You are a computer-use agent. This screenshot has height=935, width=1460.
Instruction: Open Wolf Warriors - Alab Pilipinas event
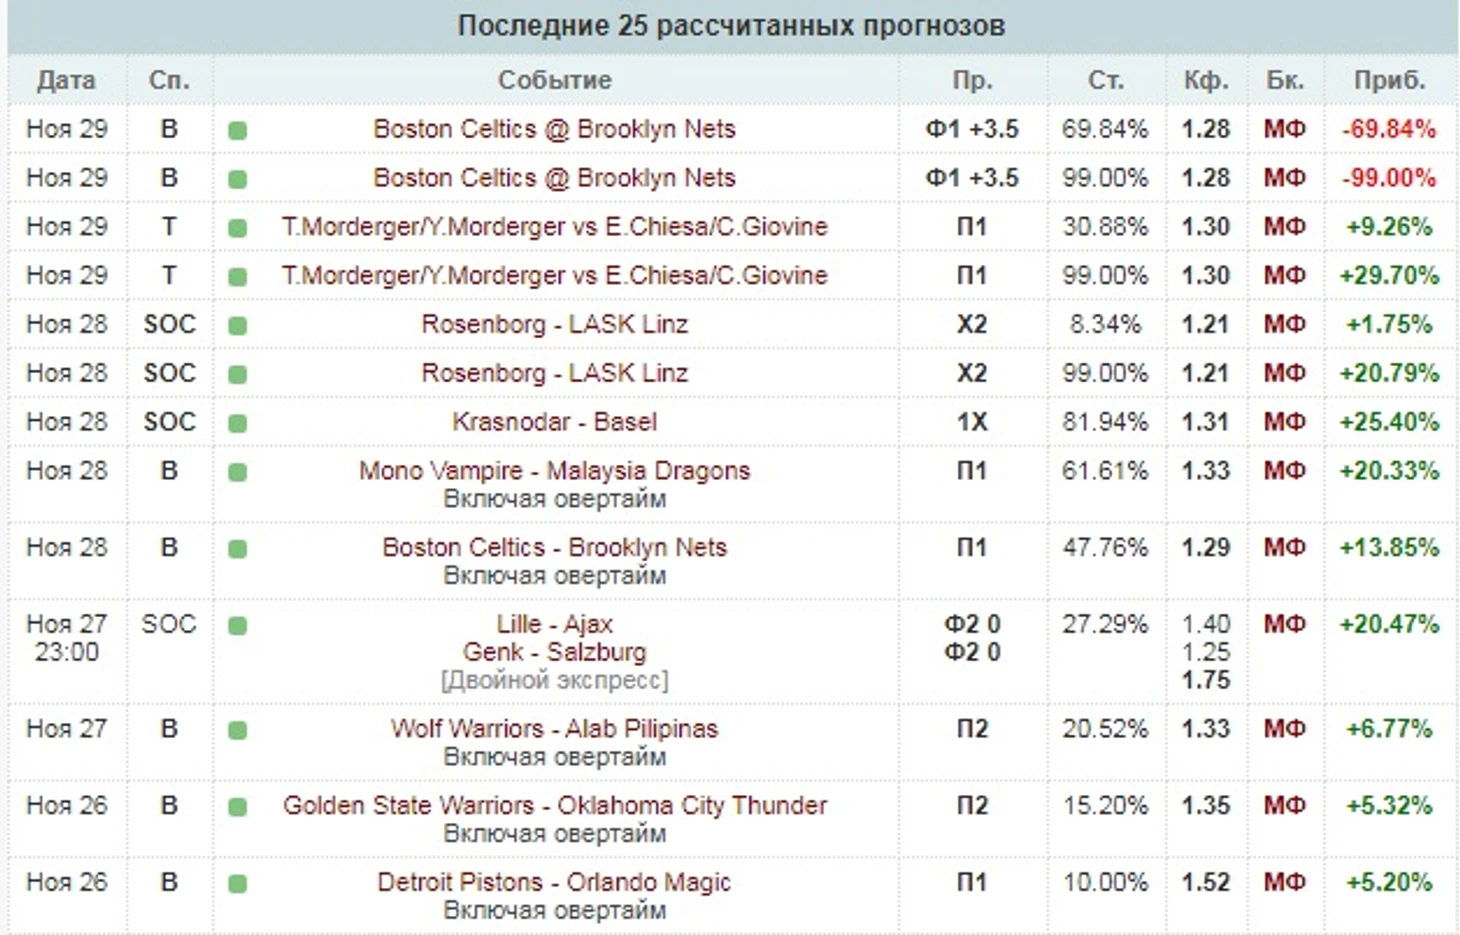pos(554,728)
